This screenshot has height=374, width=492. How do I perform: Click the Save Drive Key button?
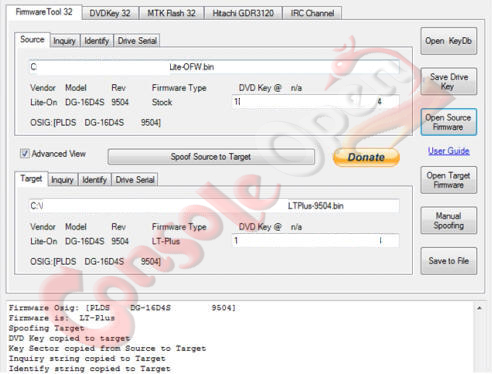(x=449, y=82)
